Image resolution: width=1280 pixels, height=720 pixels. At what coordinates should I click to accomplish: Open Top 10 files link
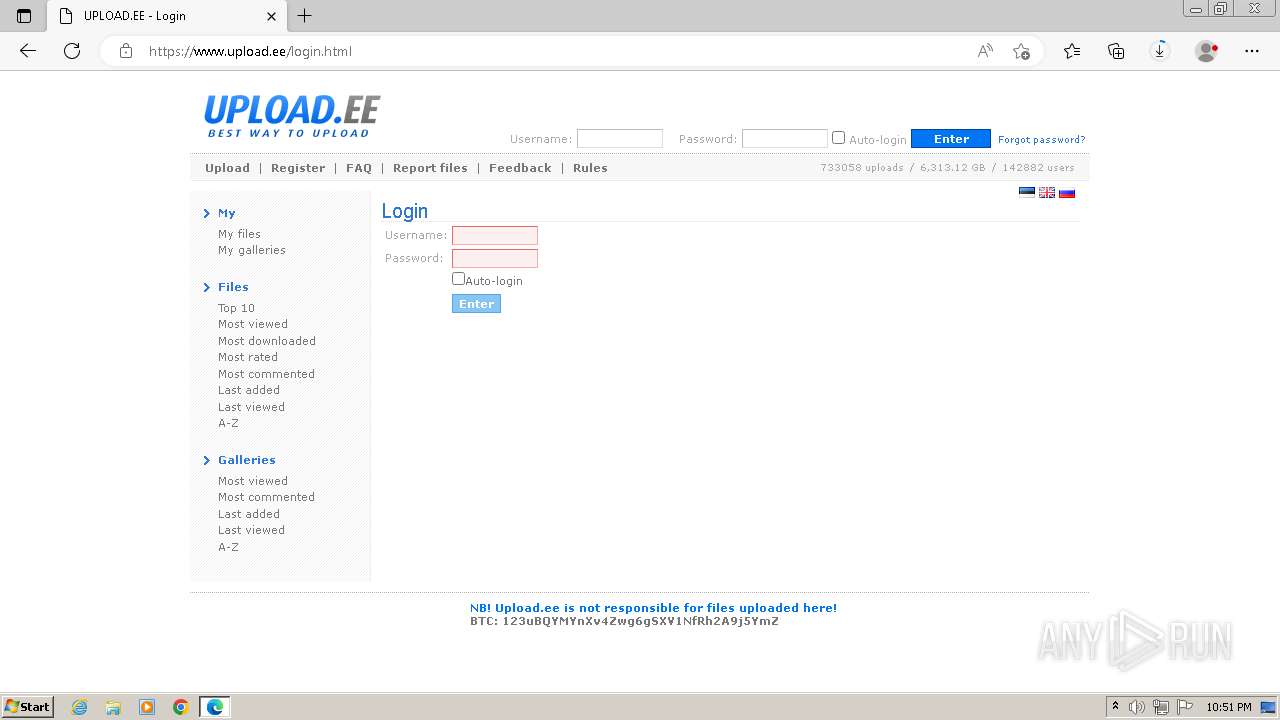(236, 308)
